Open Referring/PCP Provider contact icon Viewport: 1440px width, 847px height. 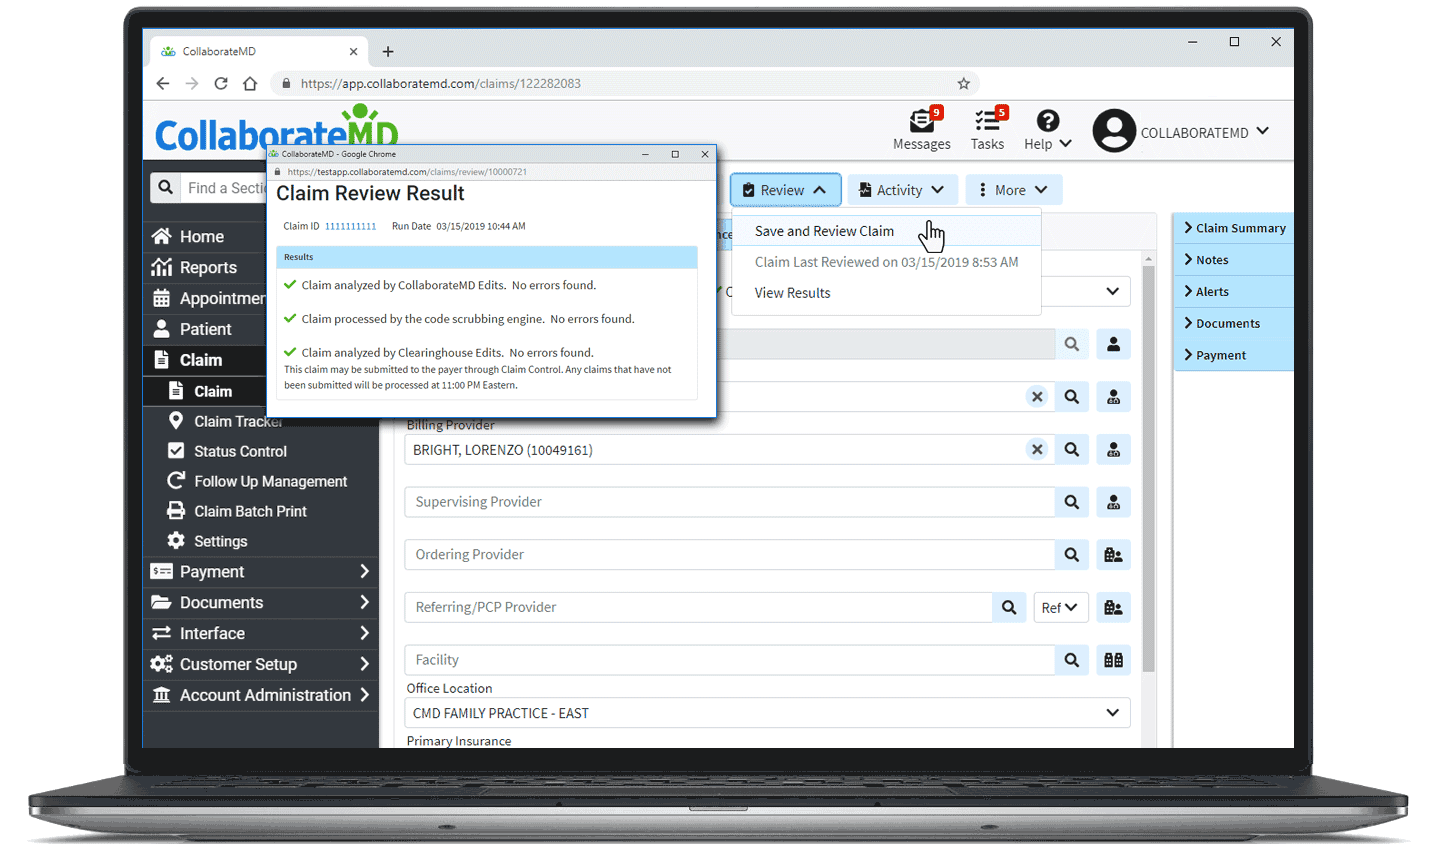click(1113, 607)
